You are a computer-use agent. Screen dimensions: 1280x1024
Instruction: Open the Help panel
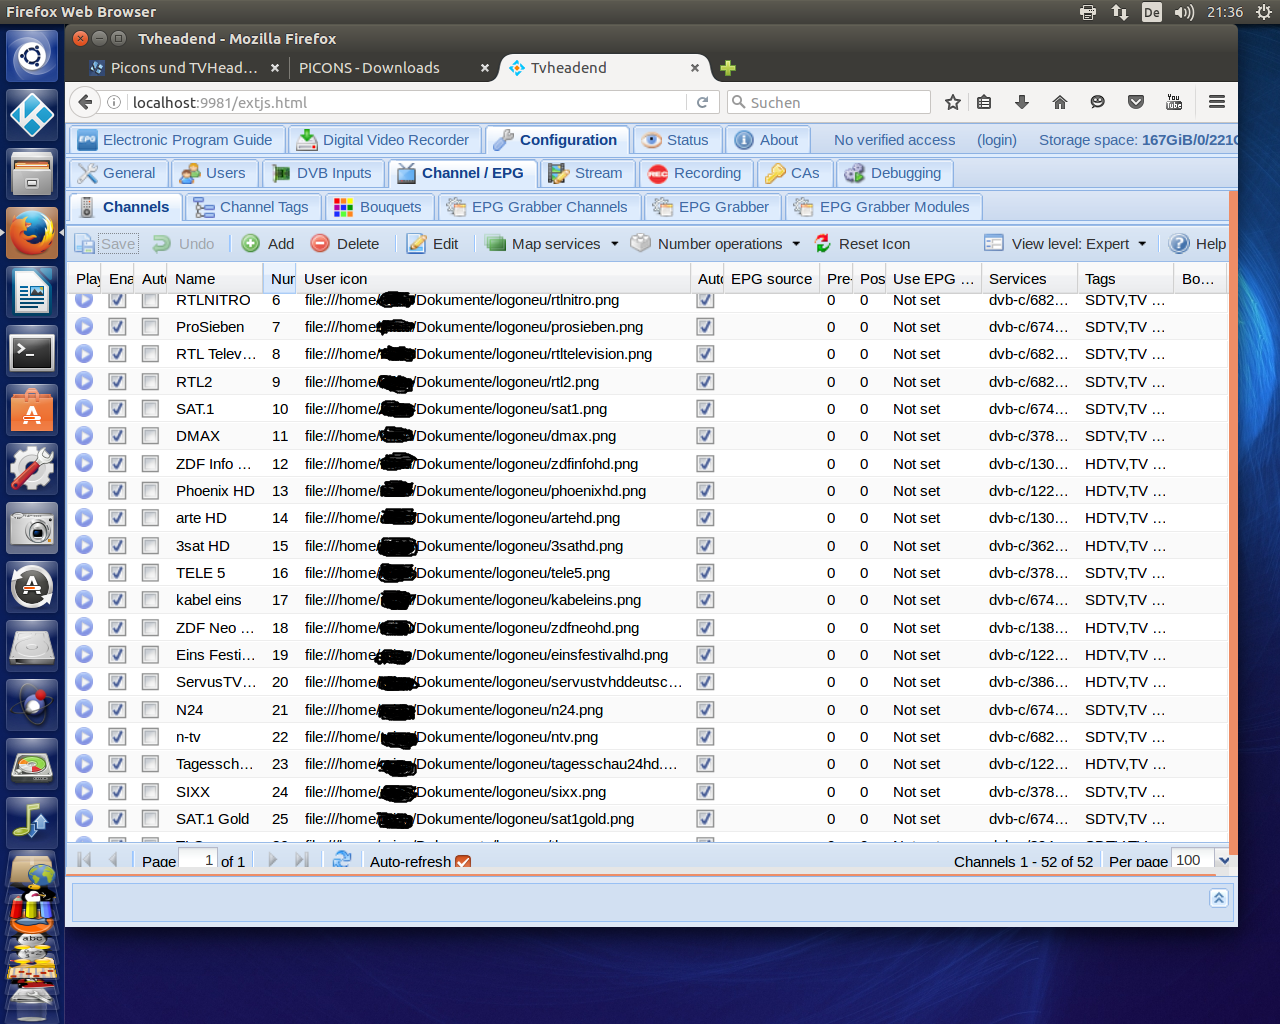pyautogui.click(x=1198, y=244)
